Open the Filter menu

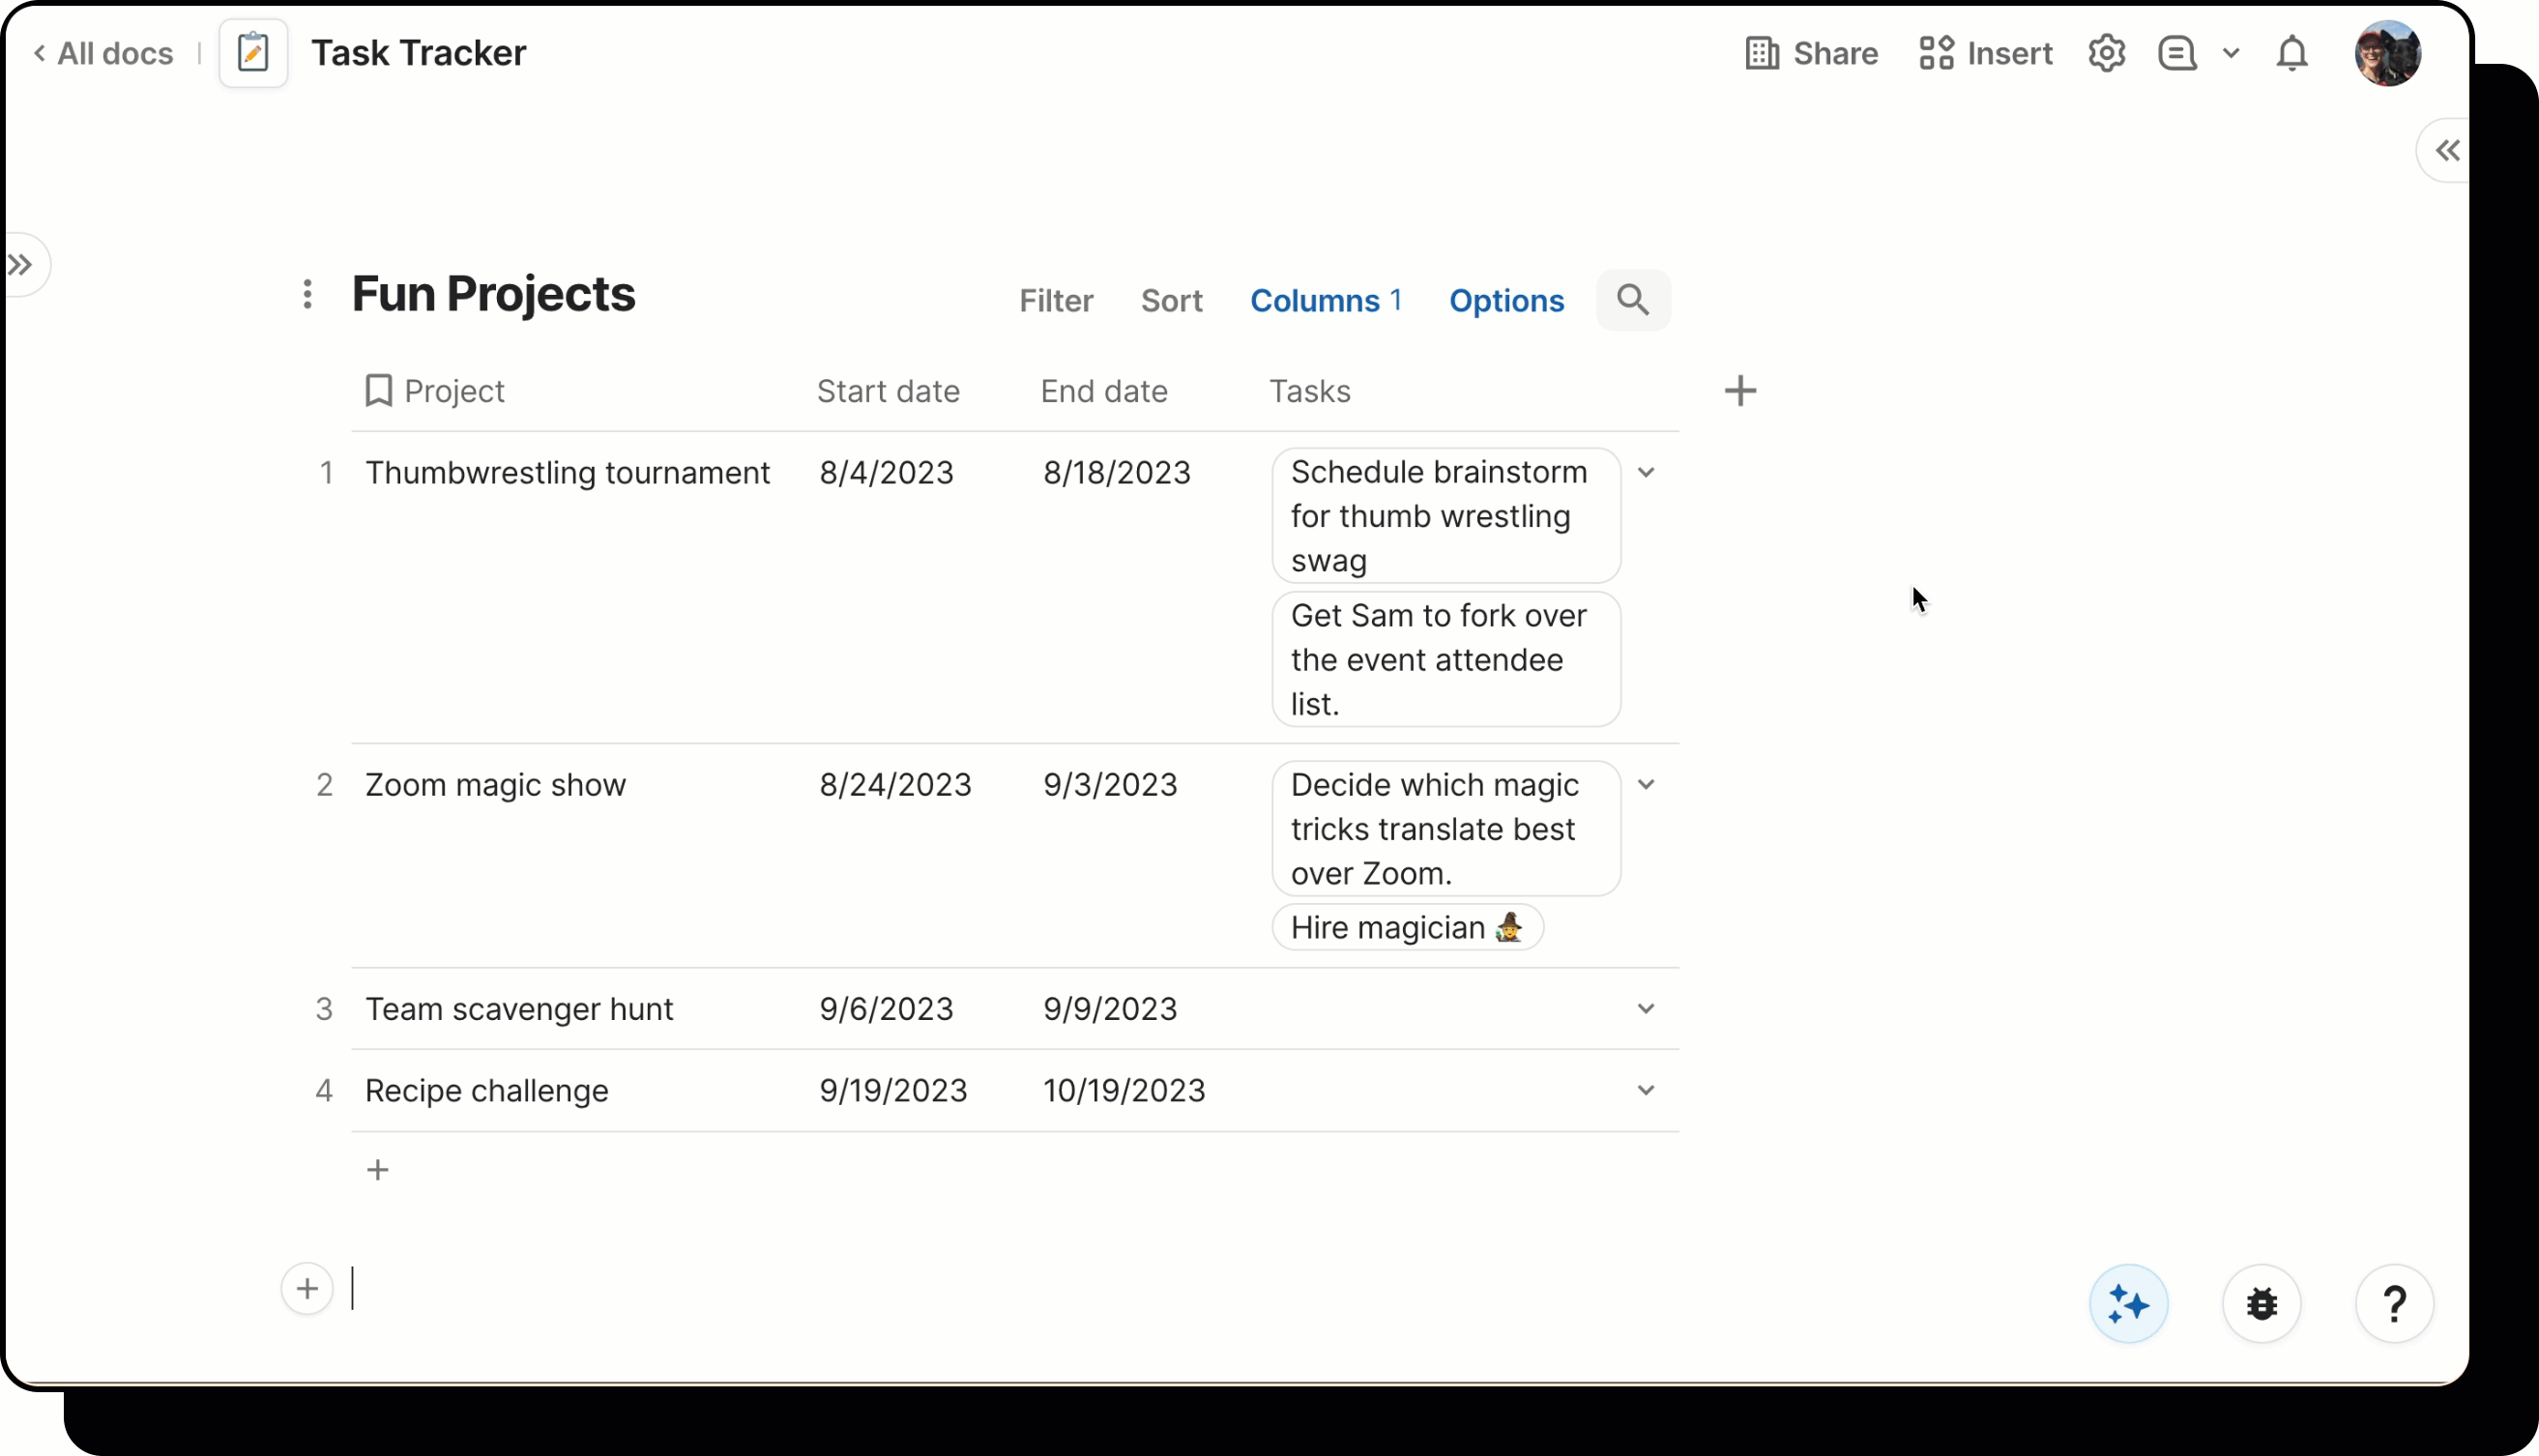click(x=1055, y=301)
